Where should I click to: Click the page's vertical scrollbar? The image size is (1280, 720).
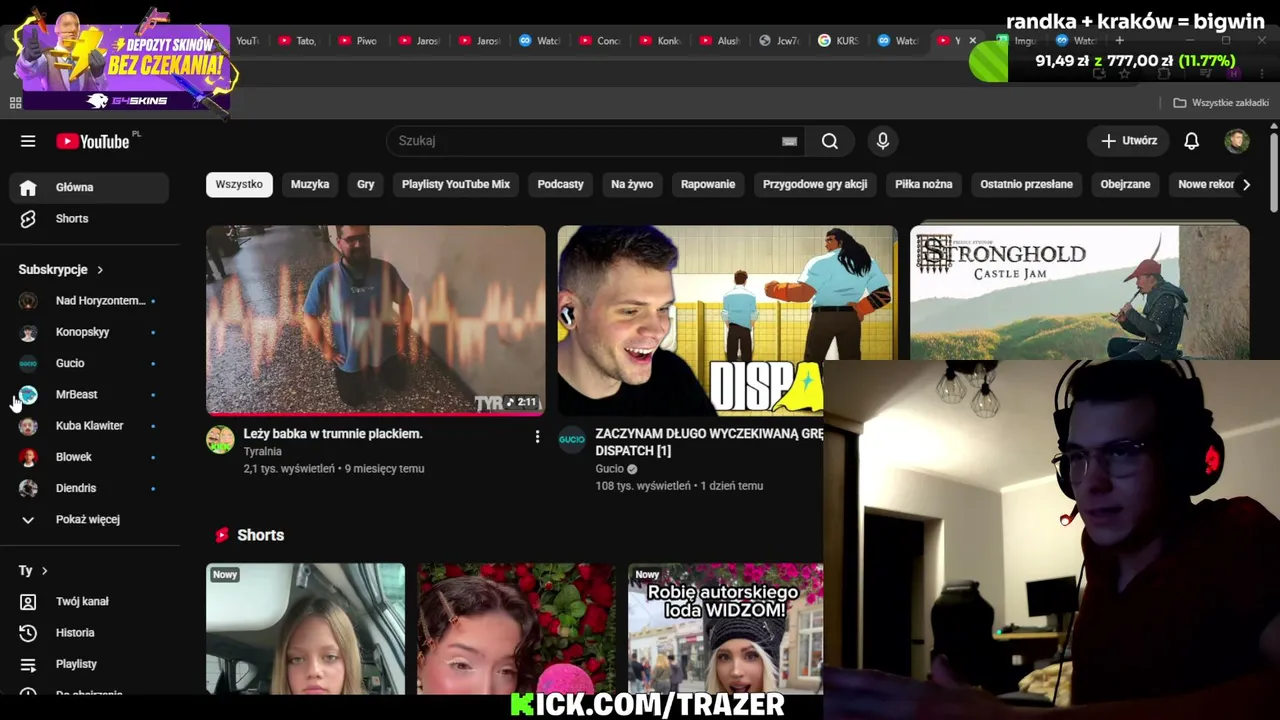coord(1274,170)
